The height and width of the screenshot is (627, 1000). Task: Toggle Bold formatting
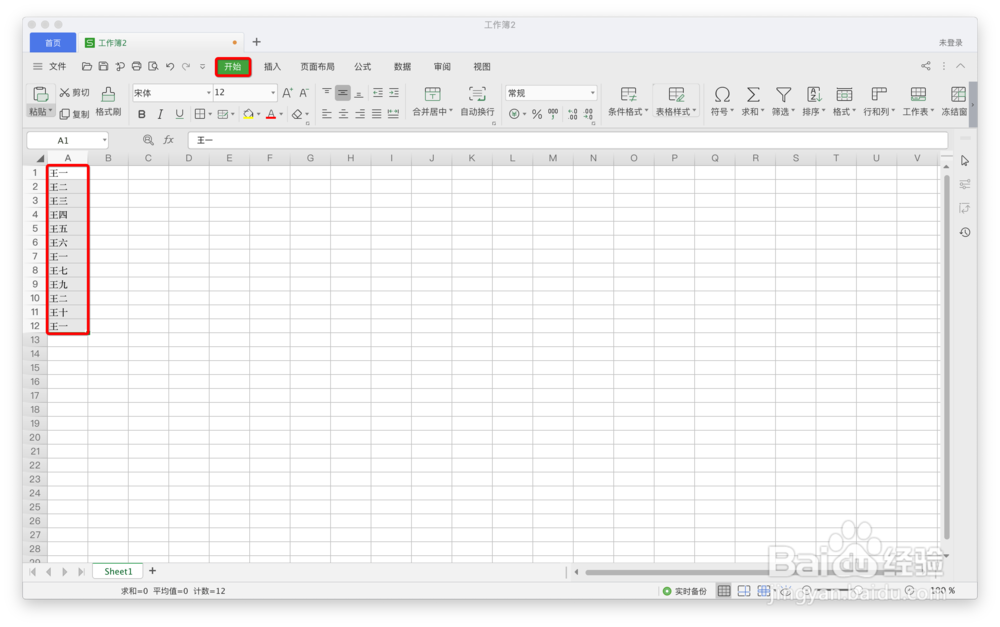pos(142,114)
